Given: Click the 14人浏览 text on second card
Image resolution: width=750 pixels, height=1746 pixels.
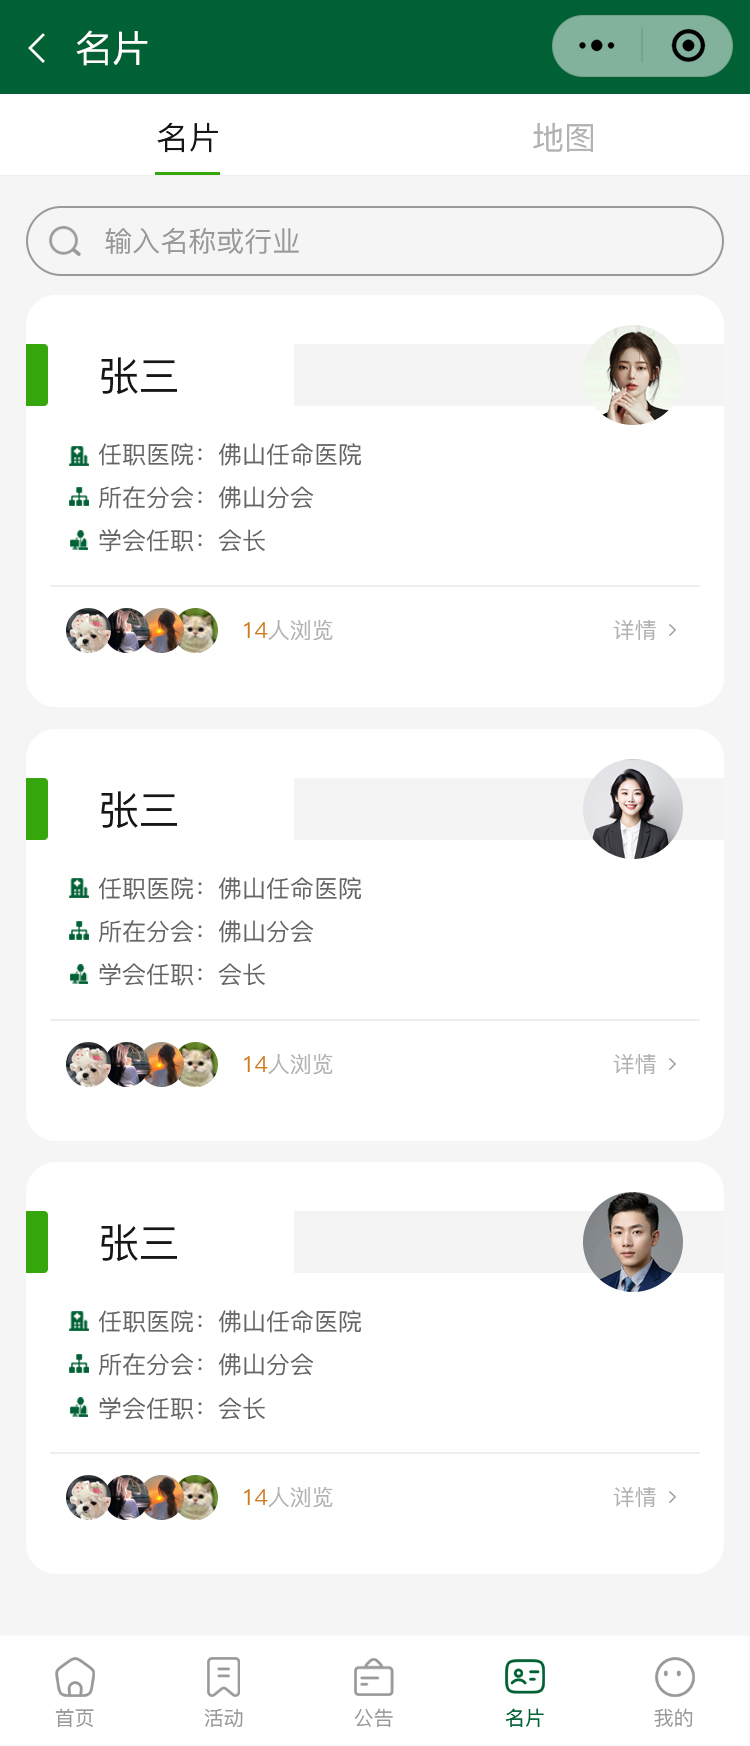Looking at the screenshot, I should pos(287,1064).
